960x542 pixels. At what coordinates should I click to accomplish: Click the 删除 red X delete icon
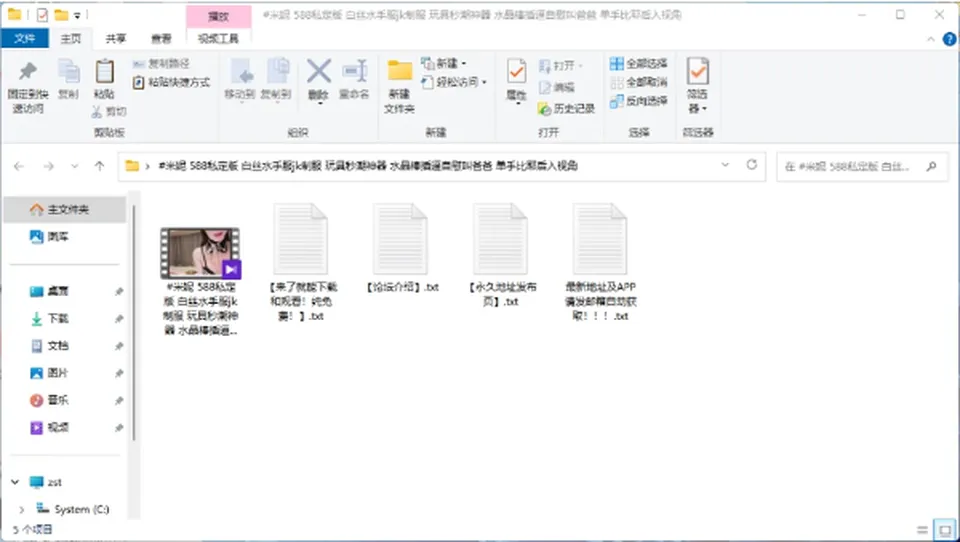click(318, 72)
